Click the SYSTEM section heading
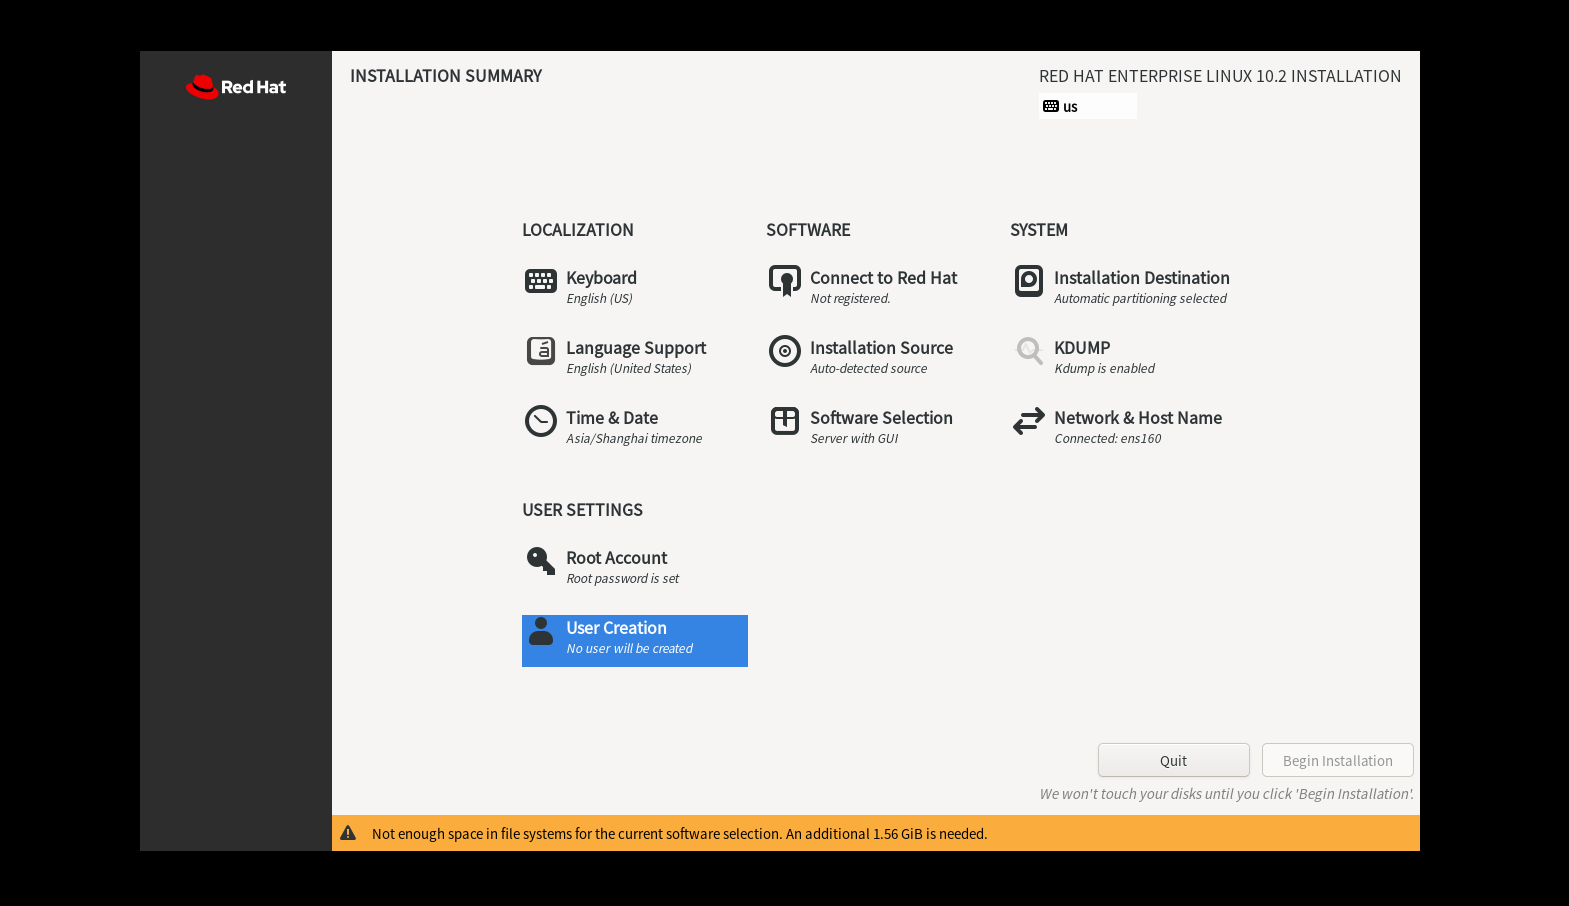Image resolution: width=1569 pixels, height=906 pixels. 1039,230
